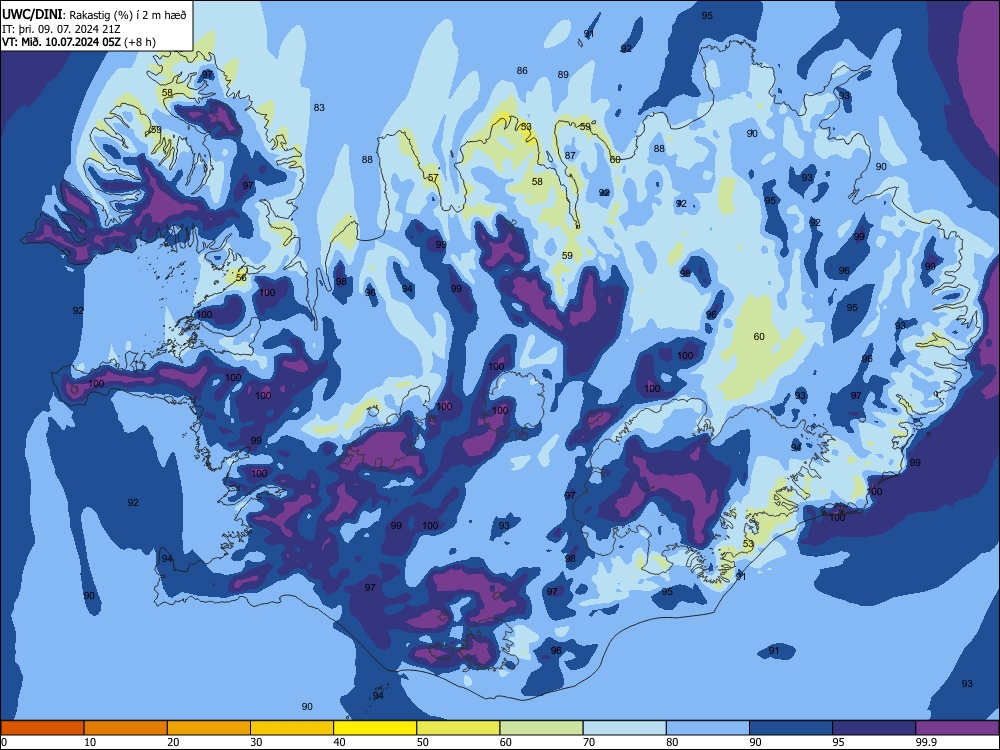Pick the pale yellow 50–60 legend swatch

click(x=458, y=728)
